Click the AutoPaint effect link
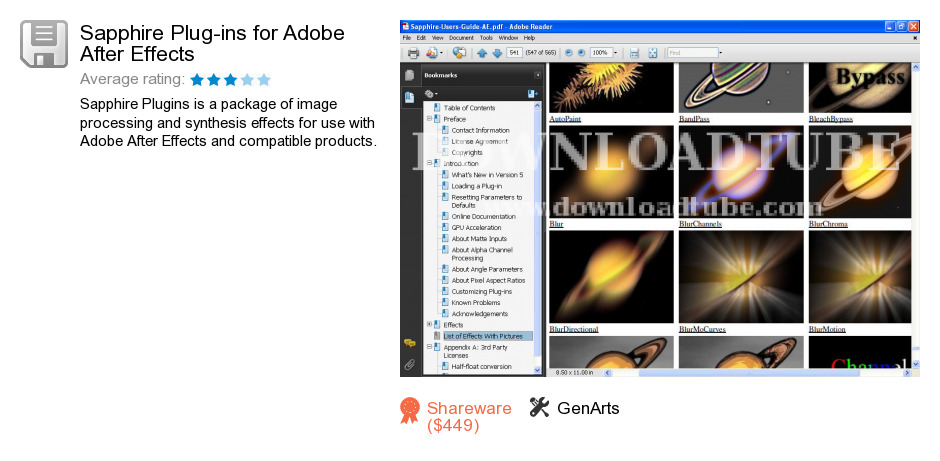The height and width of the screenshot is (461, 940). 565,119
